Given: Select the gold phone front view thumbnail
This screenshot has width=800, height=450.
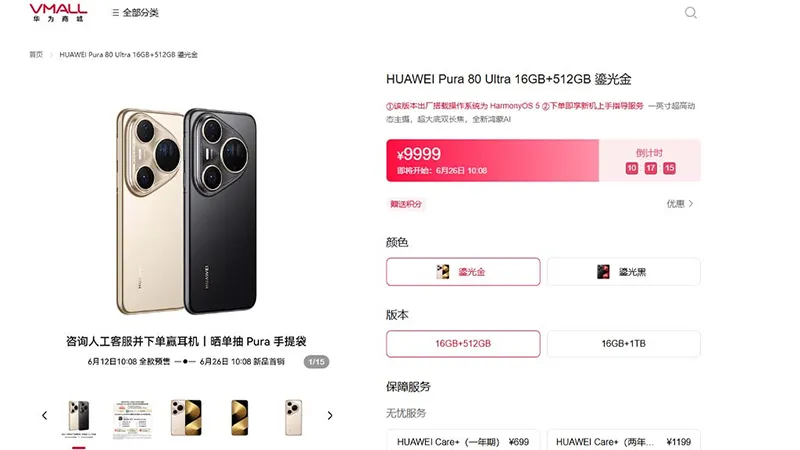Looking at the screenshot, I should (x=240, y=418).
